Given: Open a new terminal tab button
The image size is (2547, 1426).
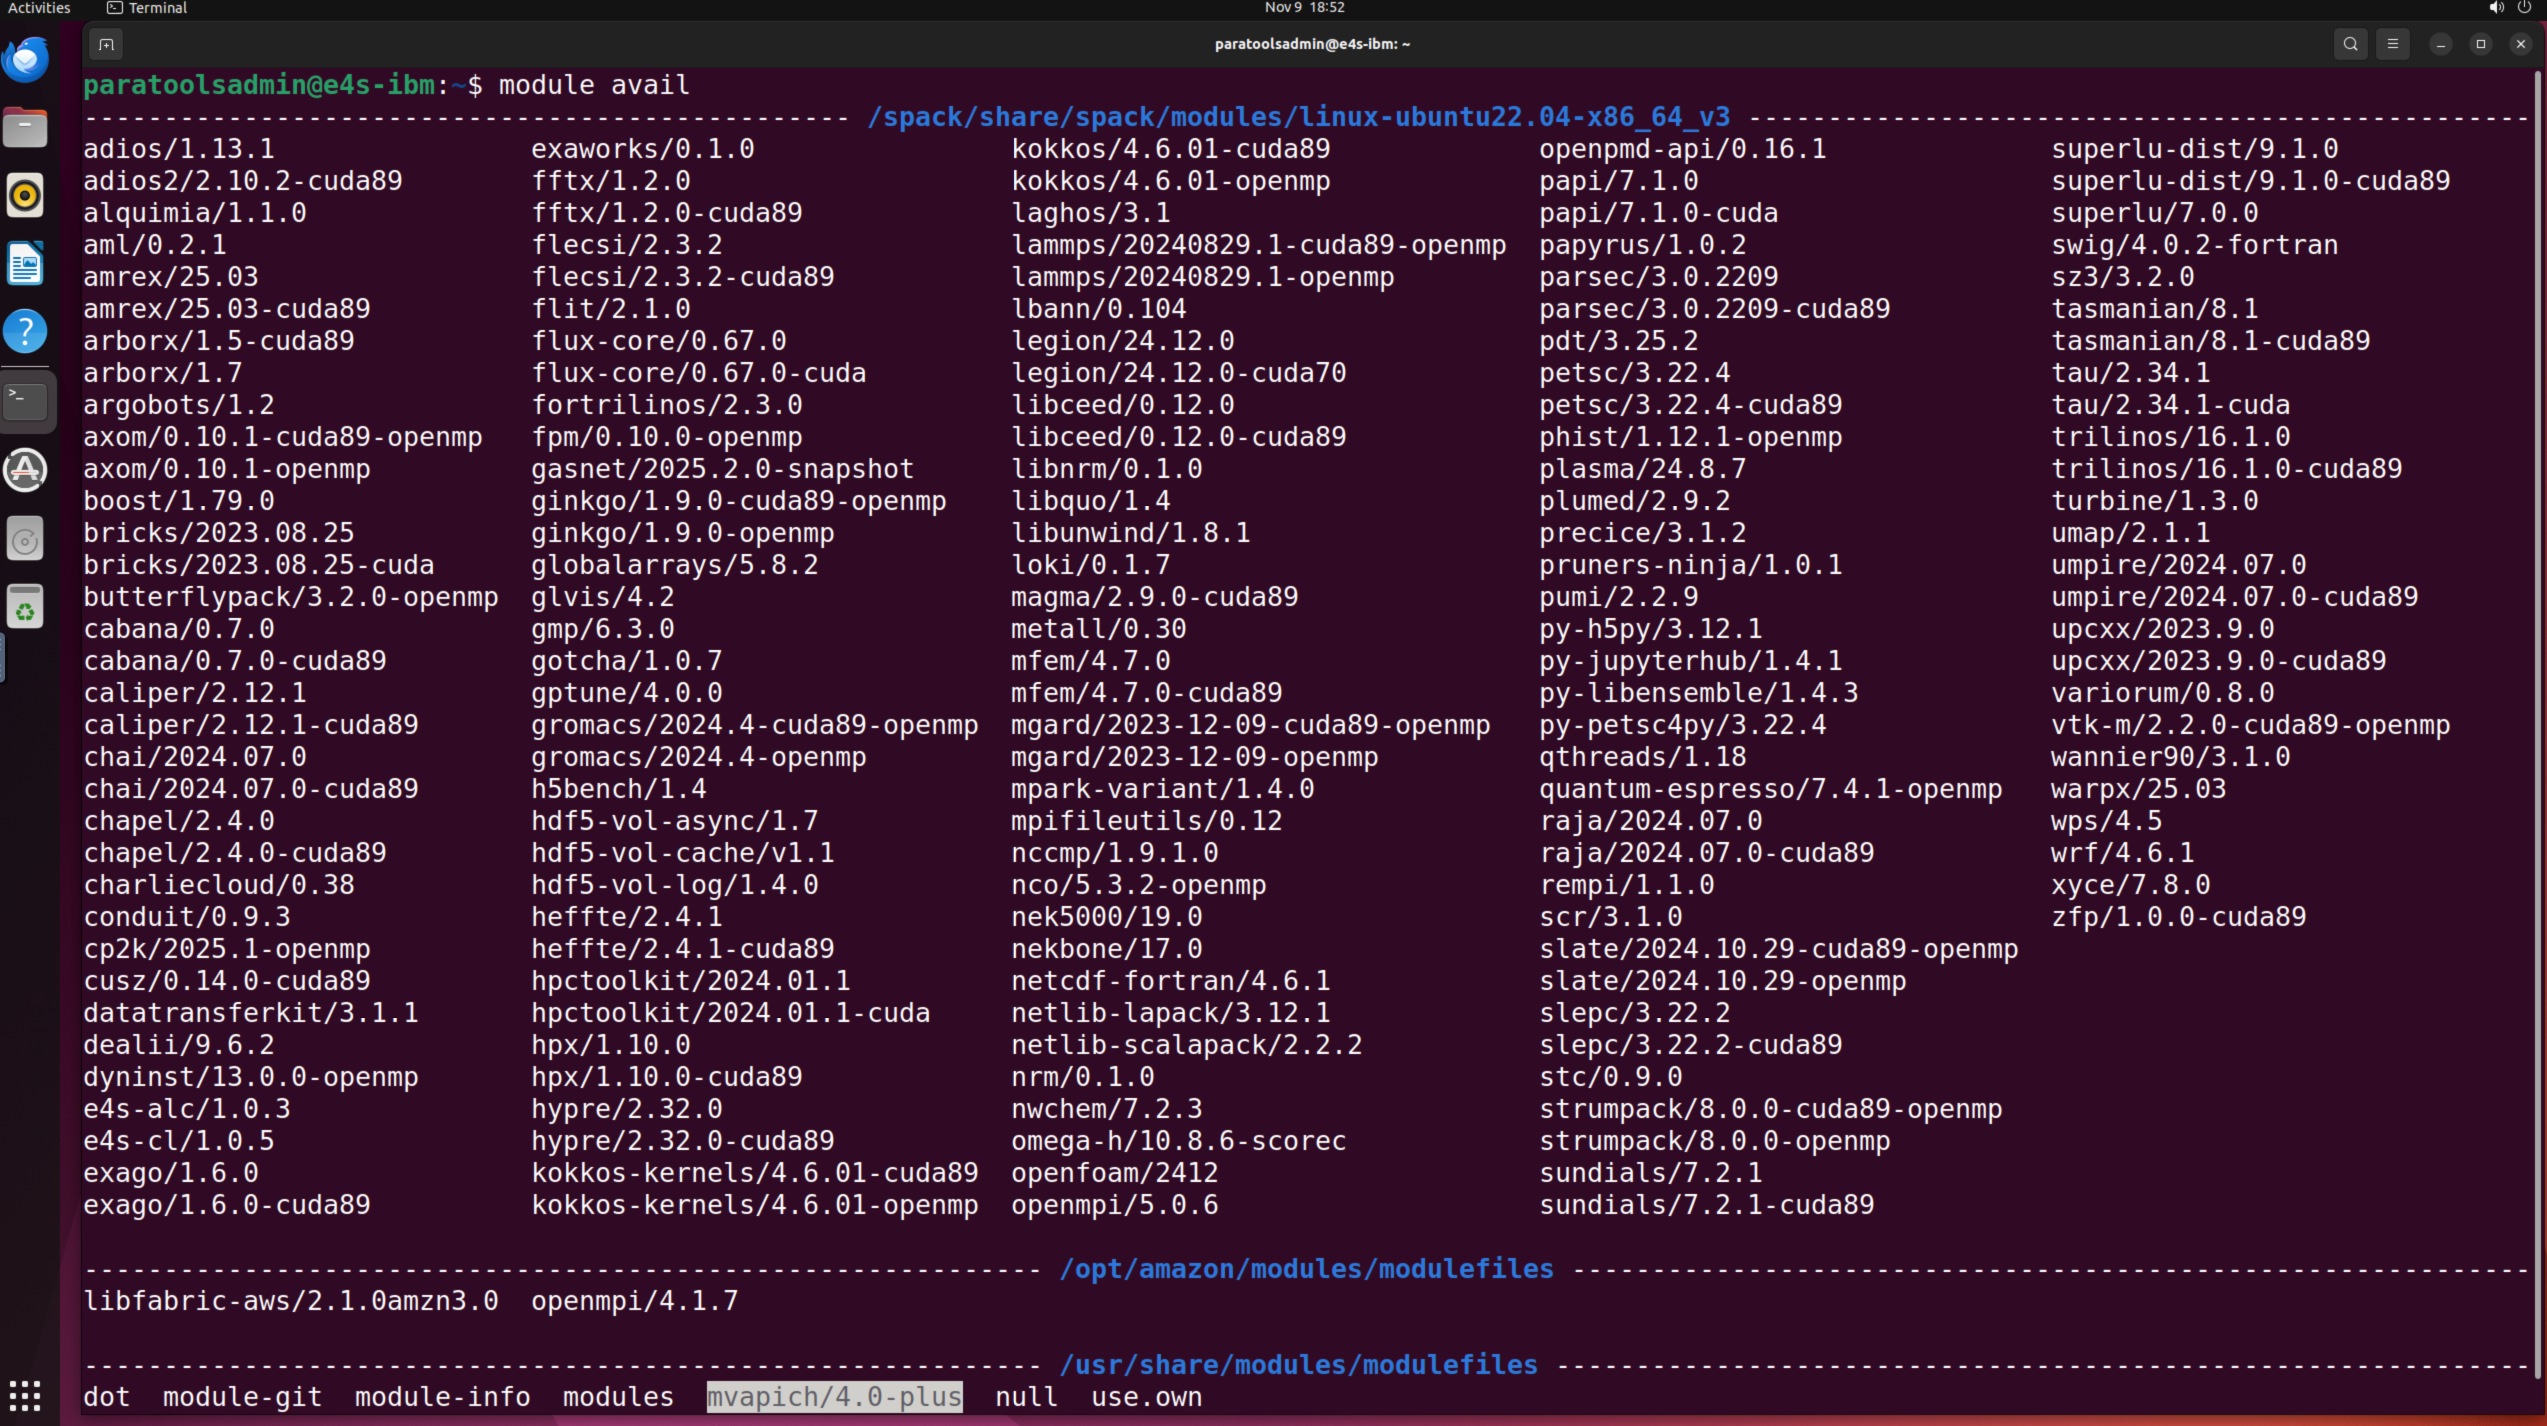Looking at the screenshot, I should tap(106, 44).
